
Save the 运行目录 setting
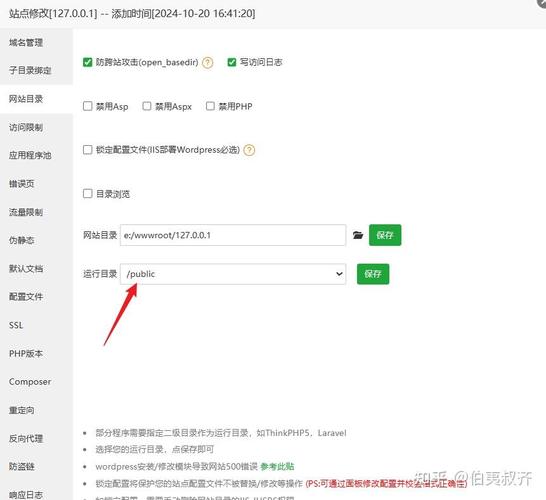tap(373, 274)
